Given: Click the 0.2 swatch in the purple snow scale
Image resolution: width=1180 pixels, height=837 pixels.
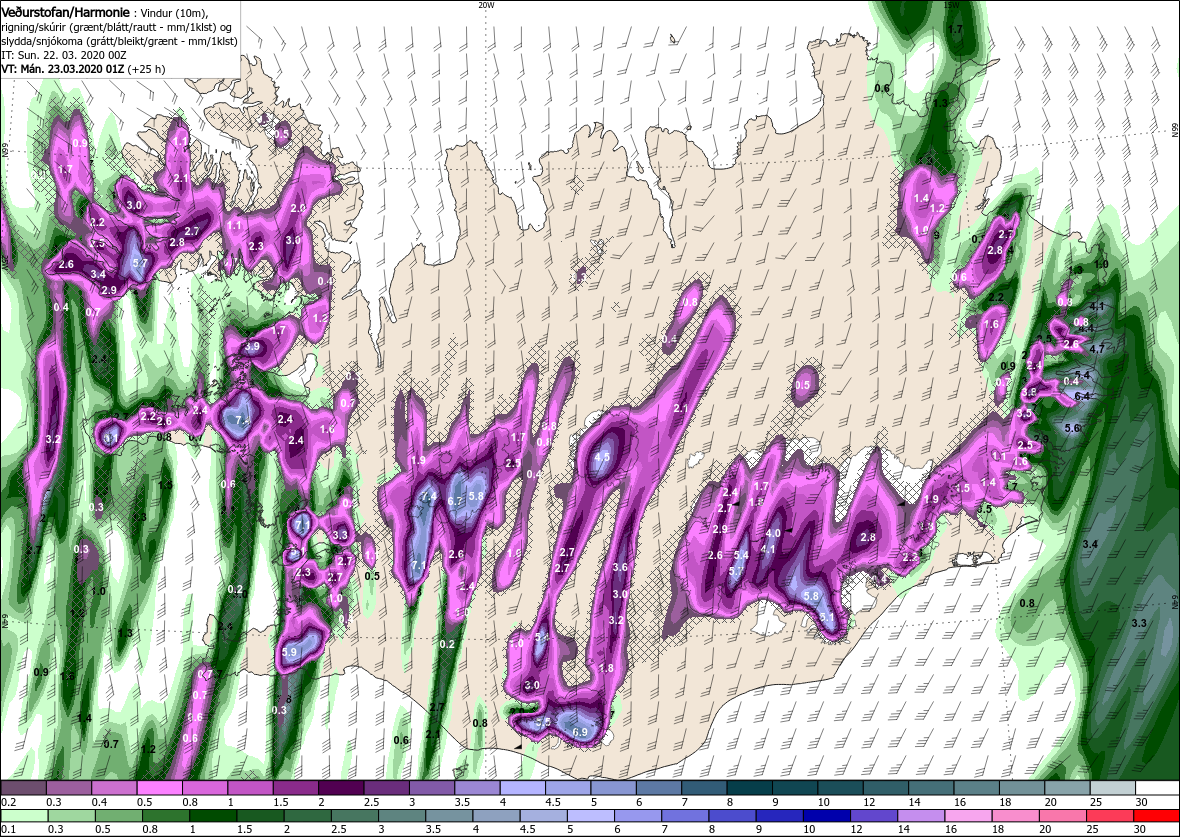Looking at the screenshot, I should click(24, 787).
